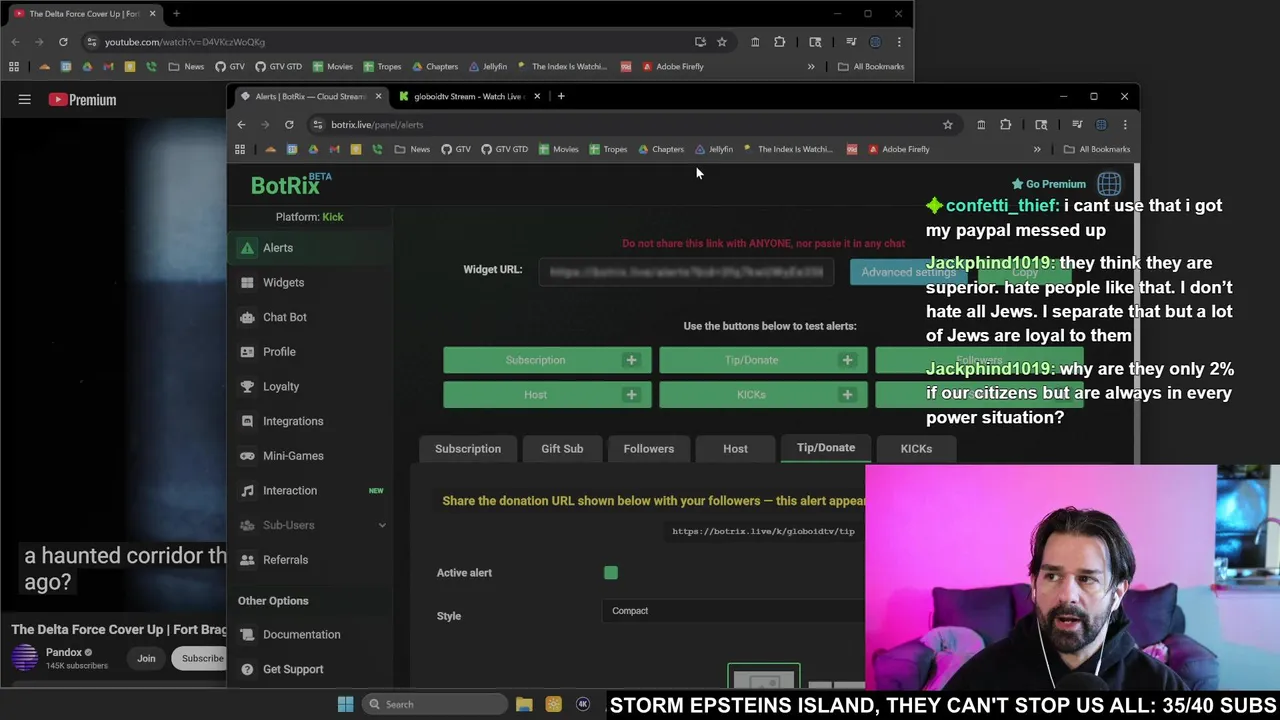Switch to the Followers tab
Screen dimensions: 1280x720
649,449
